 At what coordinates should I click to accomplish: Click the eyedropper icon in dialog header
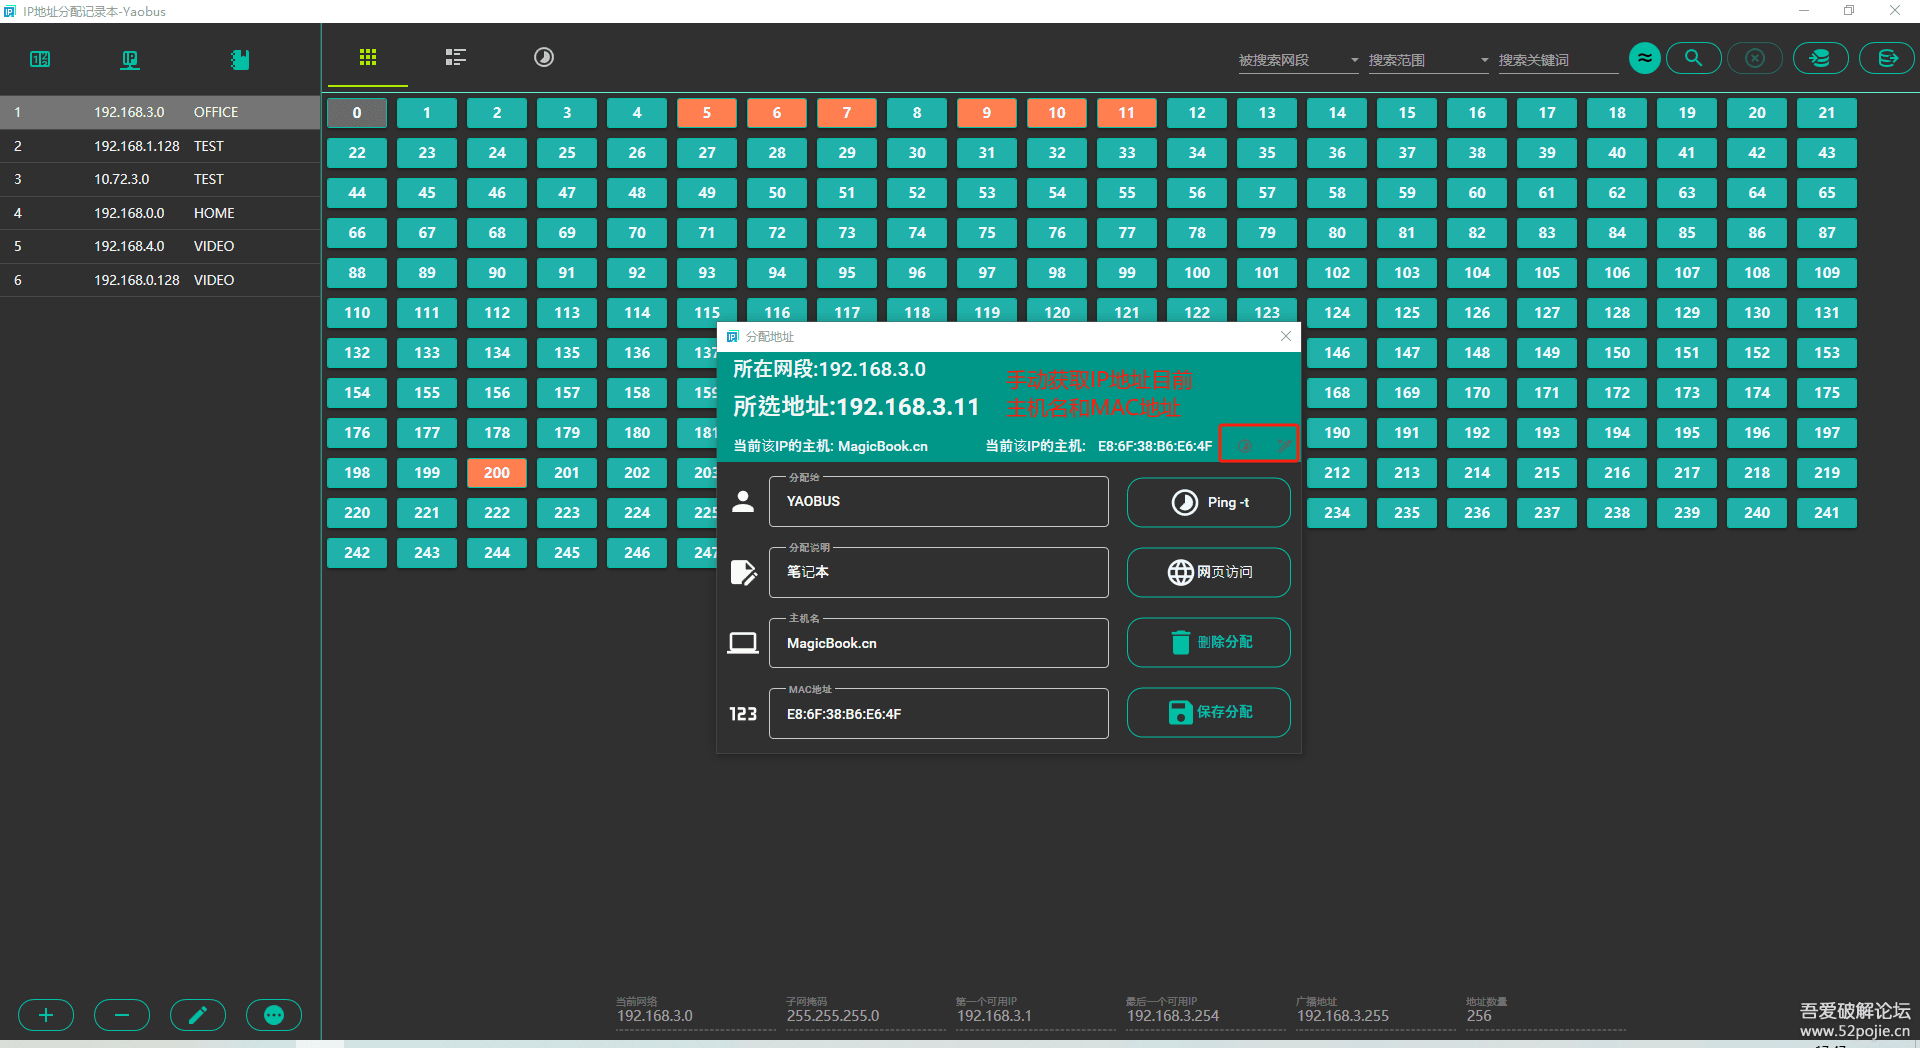1283,445
